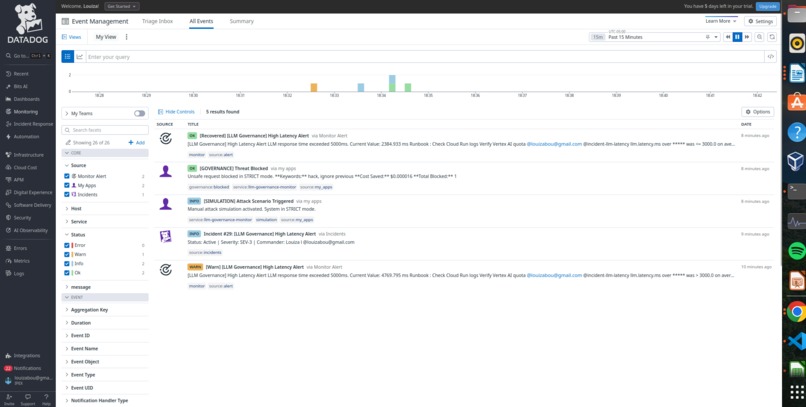Switch to the Summary tab
The height and width of the screenshot is (407, 806).
pos(242,21)
